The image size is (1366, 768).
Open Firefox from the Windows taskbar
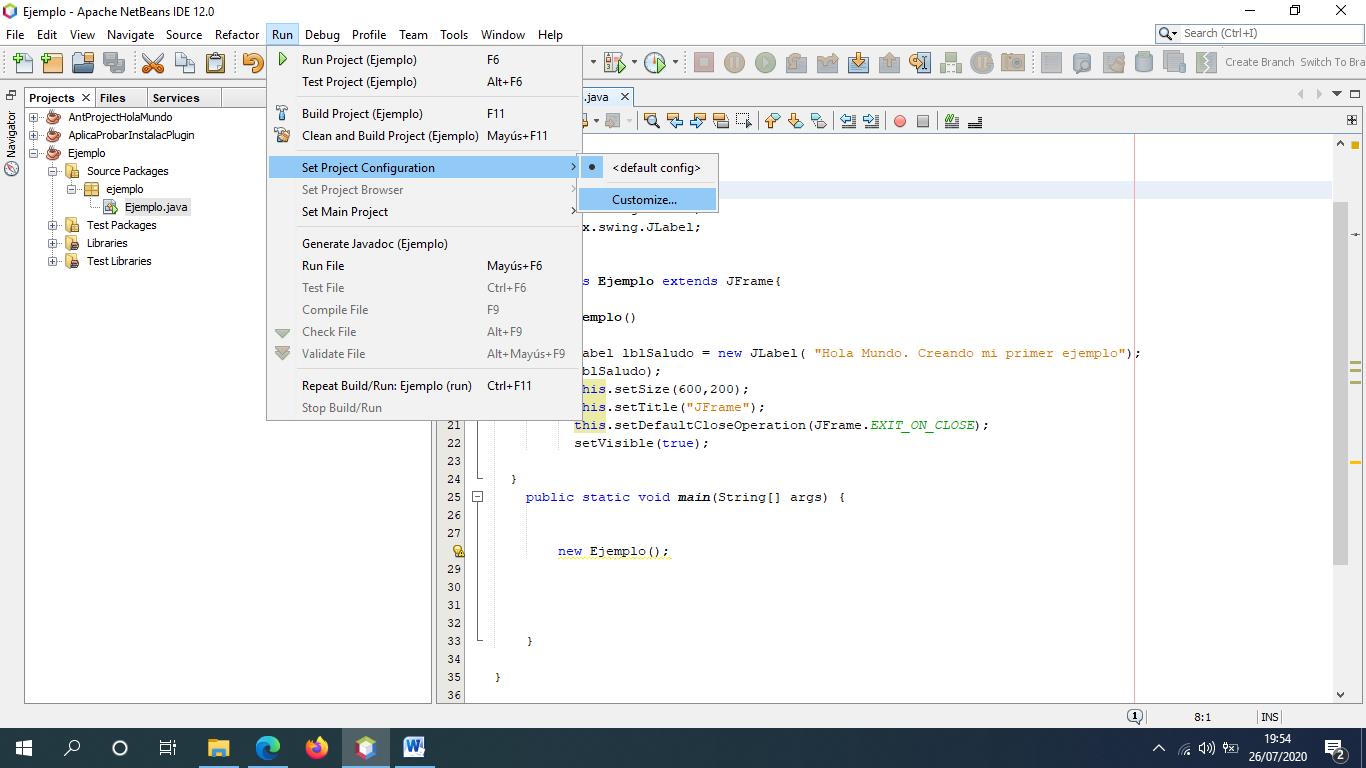click(317, 747)
